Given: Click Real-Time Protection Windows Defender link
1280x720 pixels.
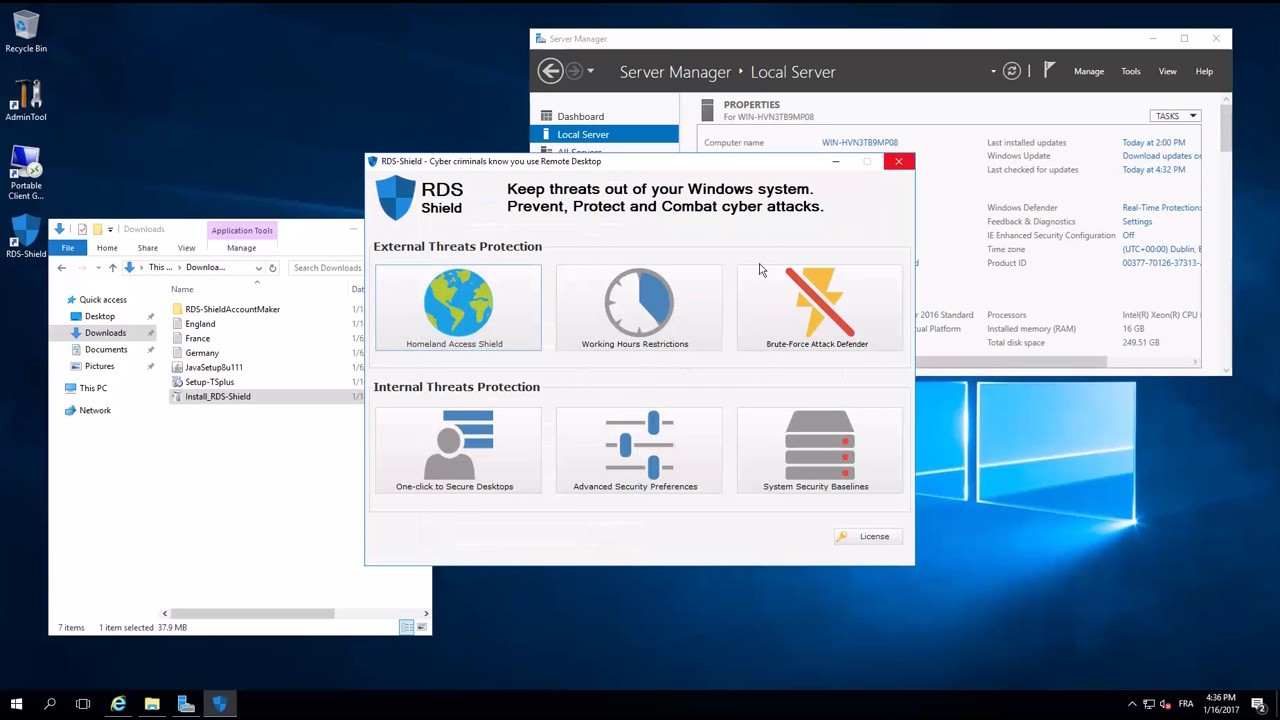Looking at the screenshot, I should pos(1161,208).
